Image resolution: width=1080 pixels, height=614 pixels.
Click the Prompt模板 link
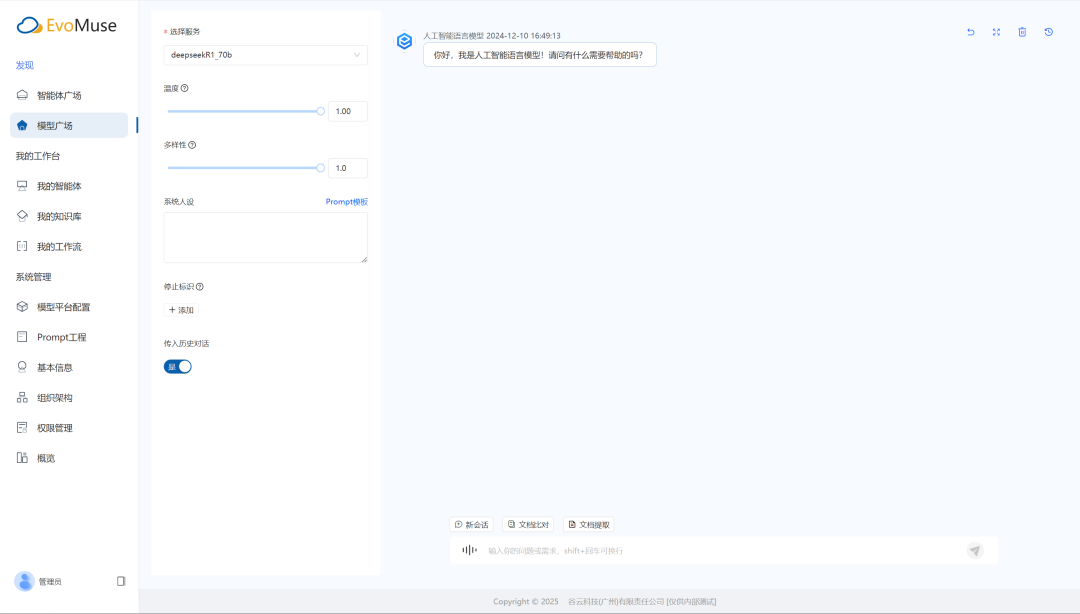point(346,202)
